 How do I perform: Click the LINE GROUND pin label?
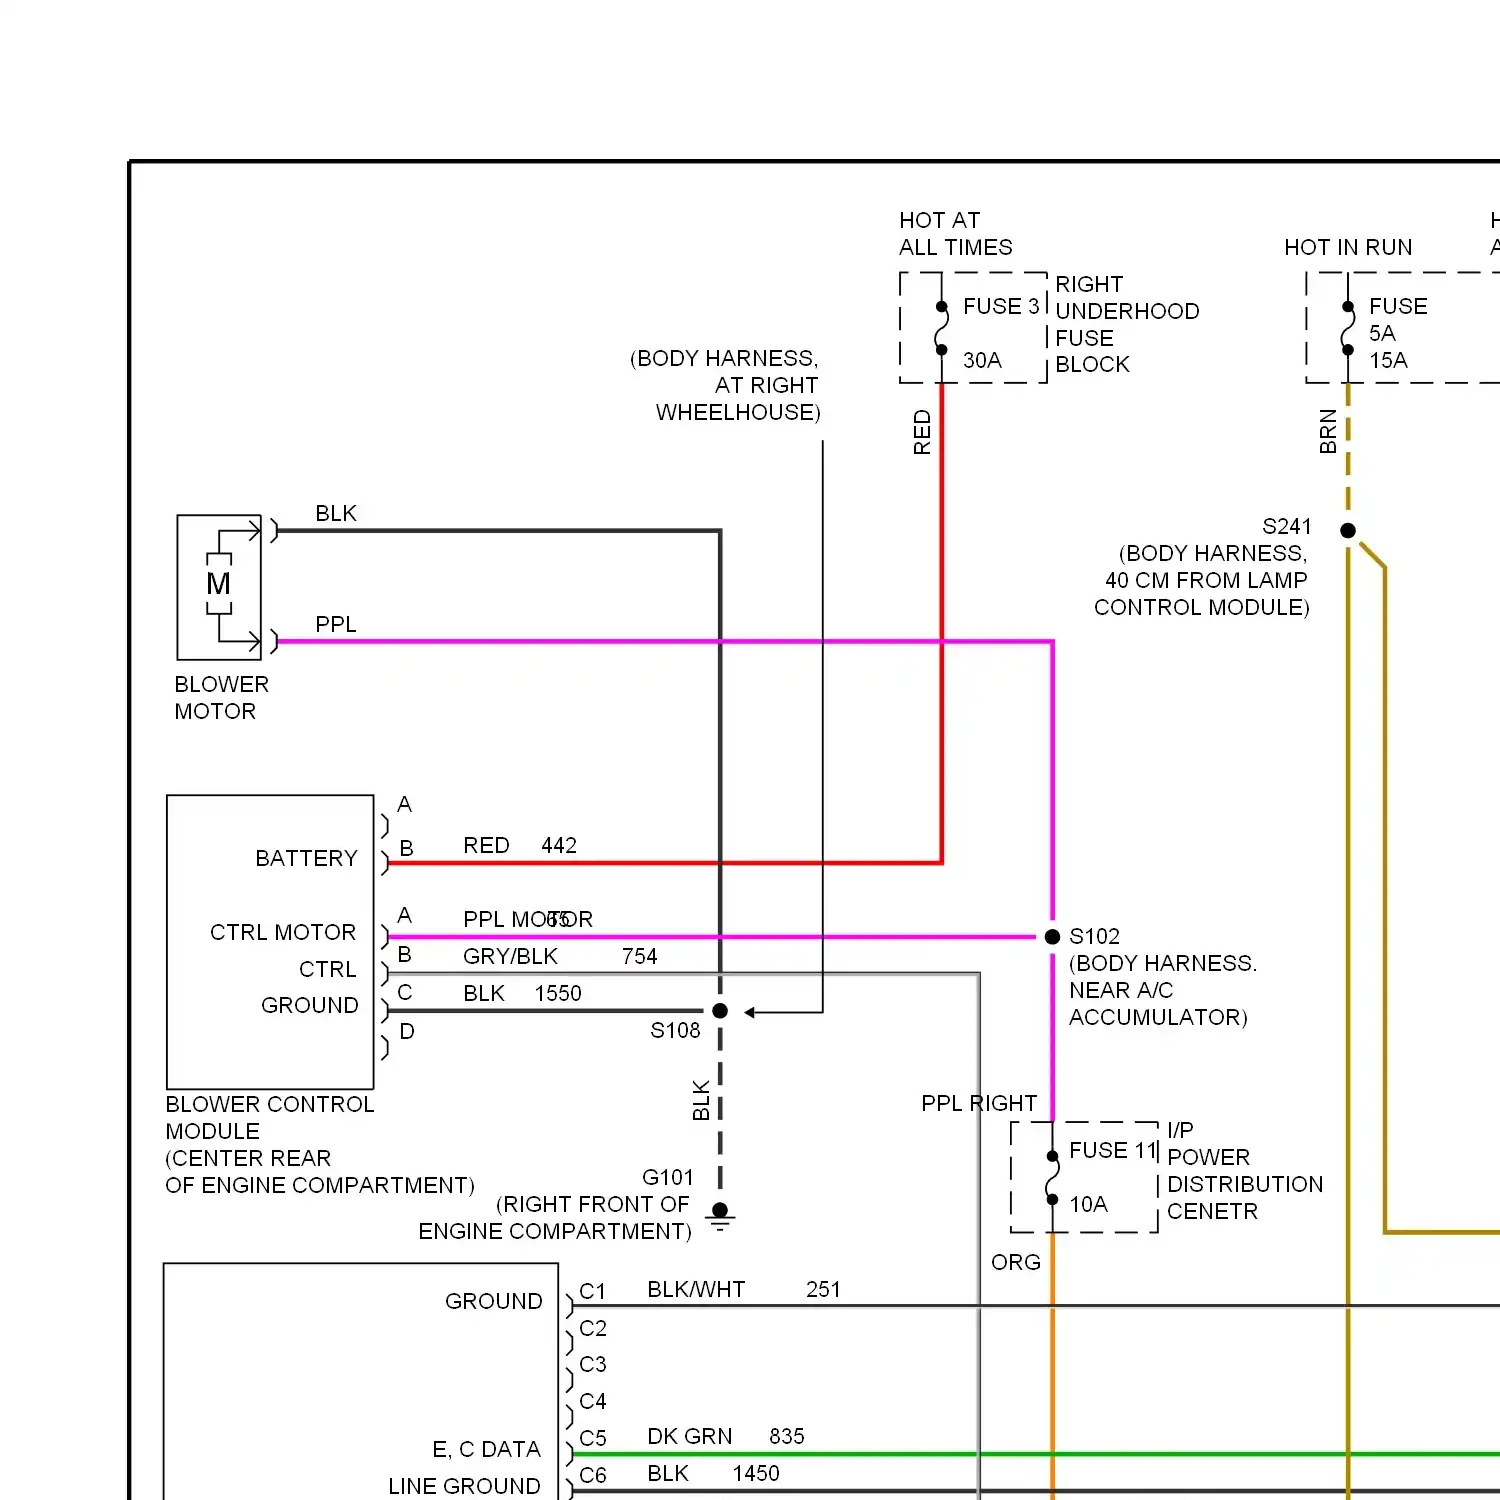click(x=464, y=1487)
